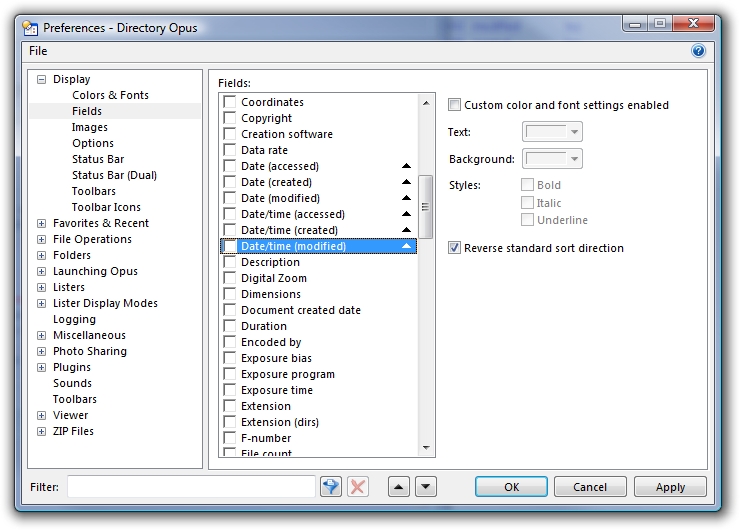
Task: Click the red X clear filter icon
Action: pos(358,487)
